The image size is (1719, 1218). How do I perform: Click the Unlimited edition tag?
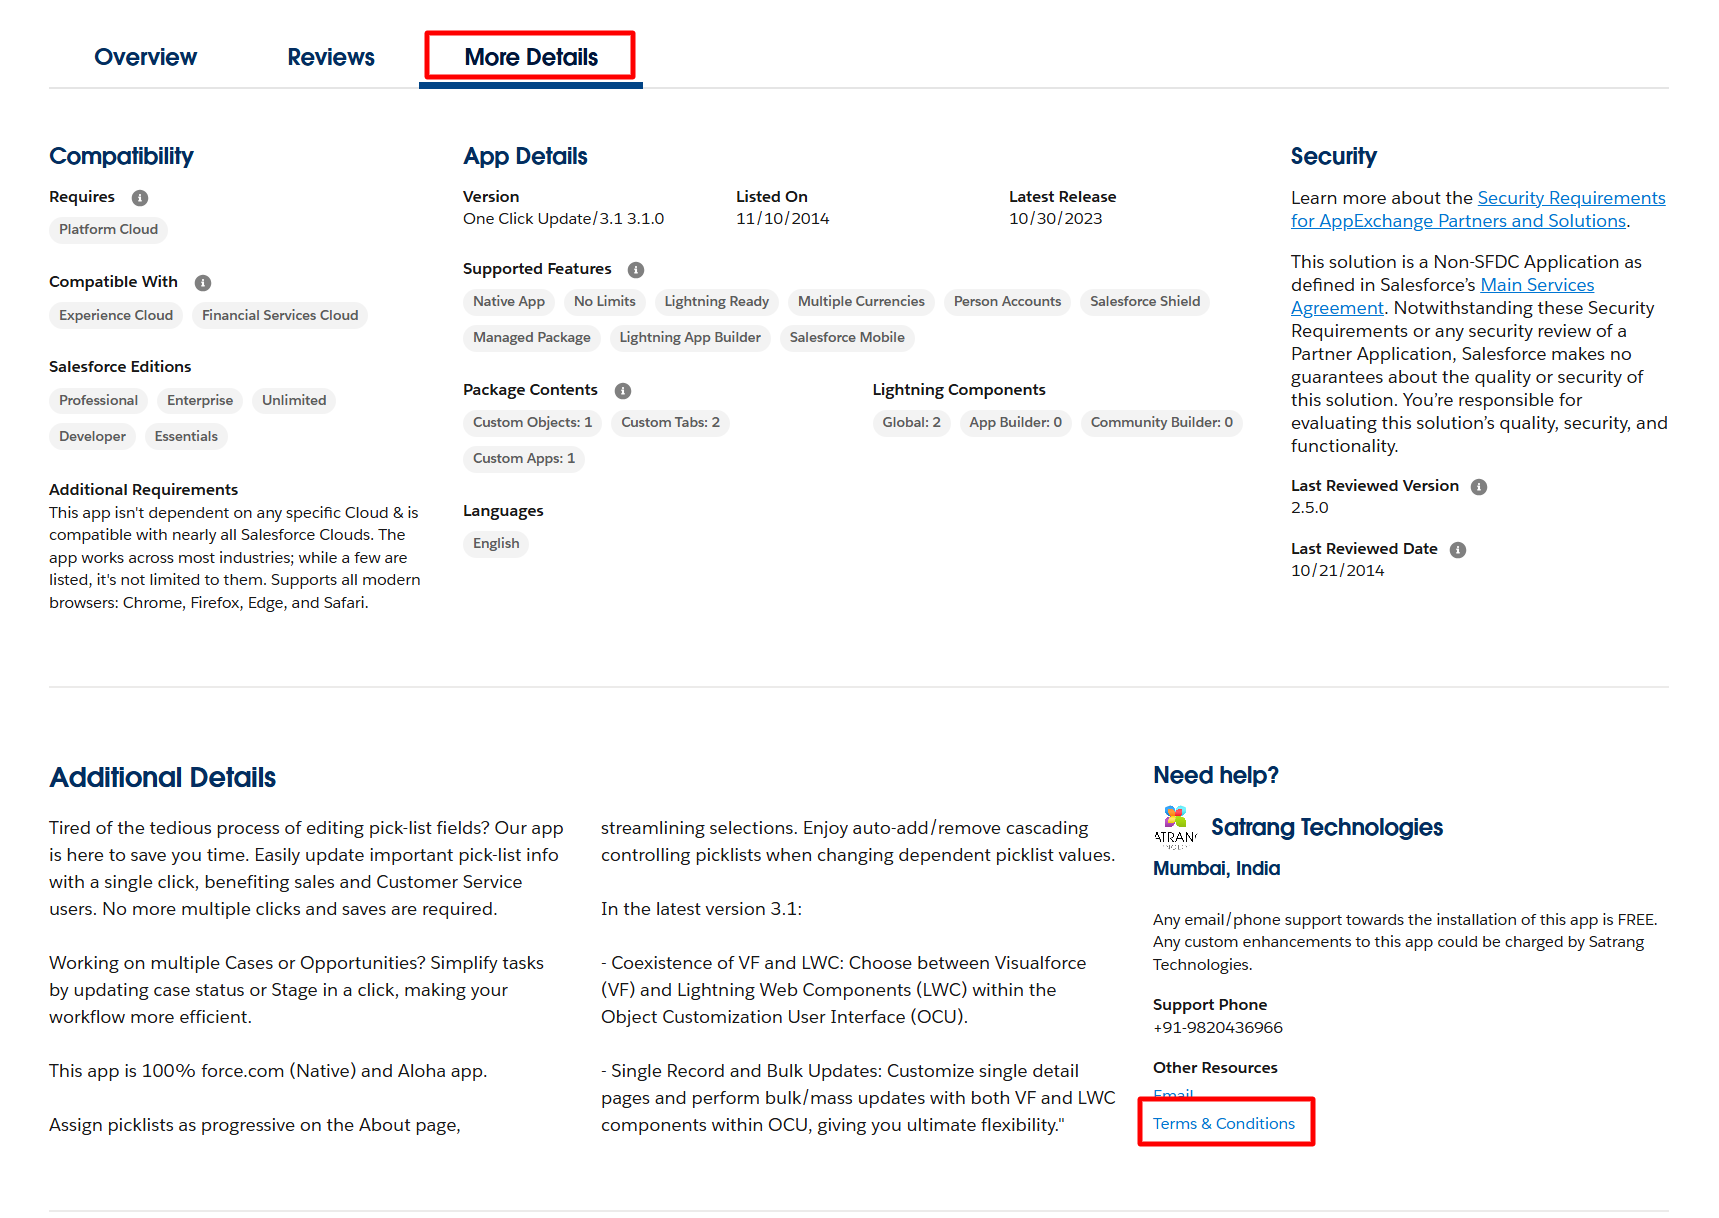point(294,400)
